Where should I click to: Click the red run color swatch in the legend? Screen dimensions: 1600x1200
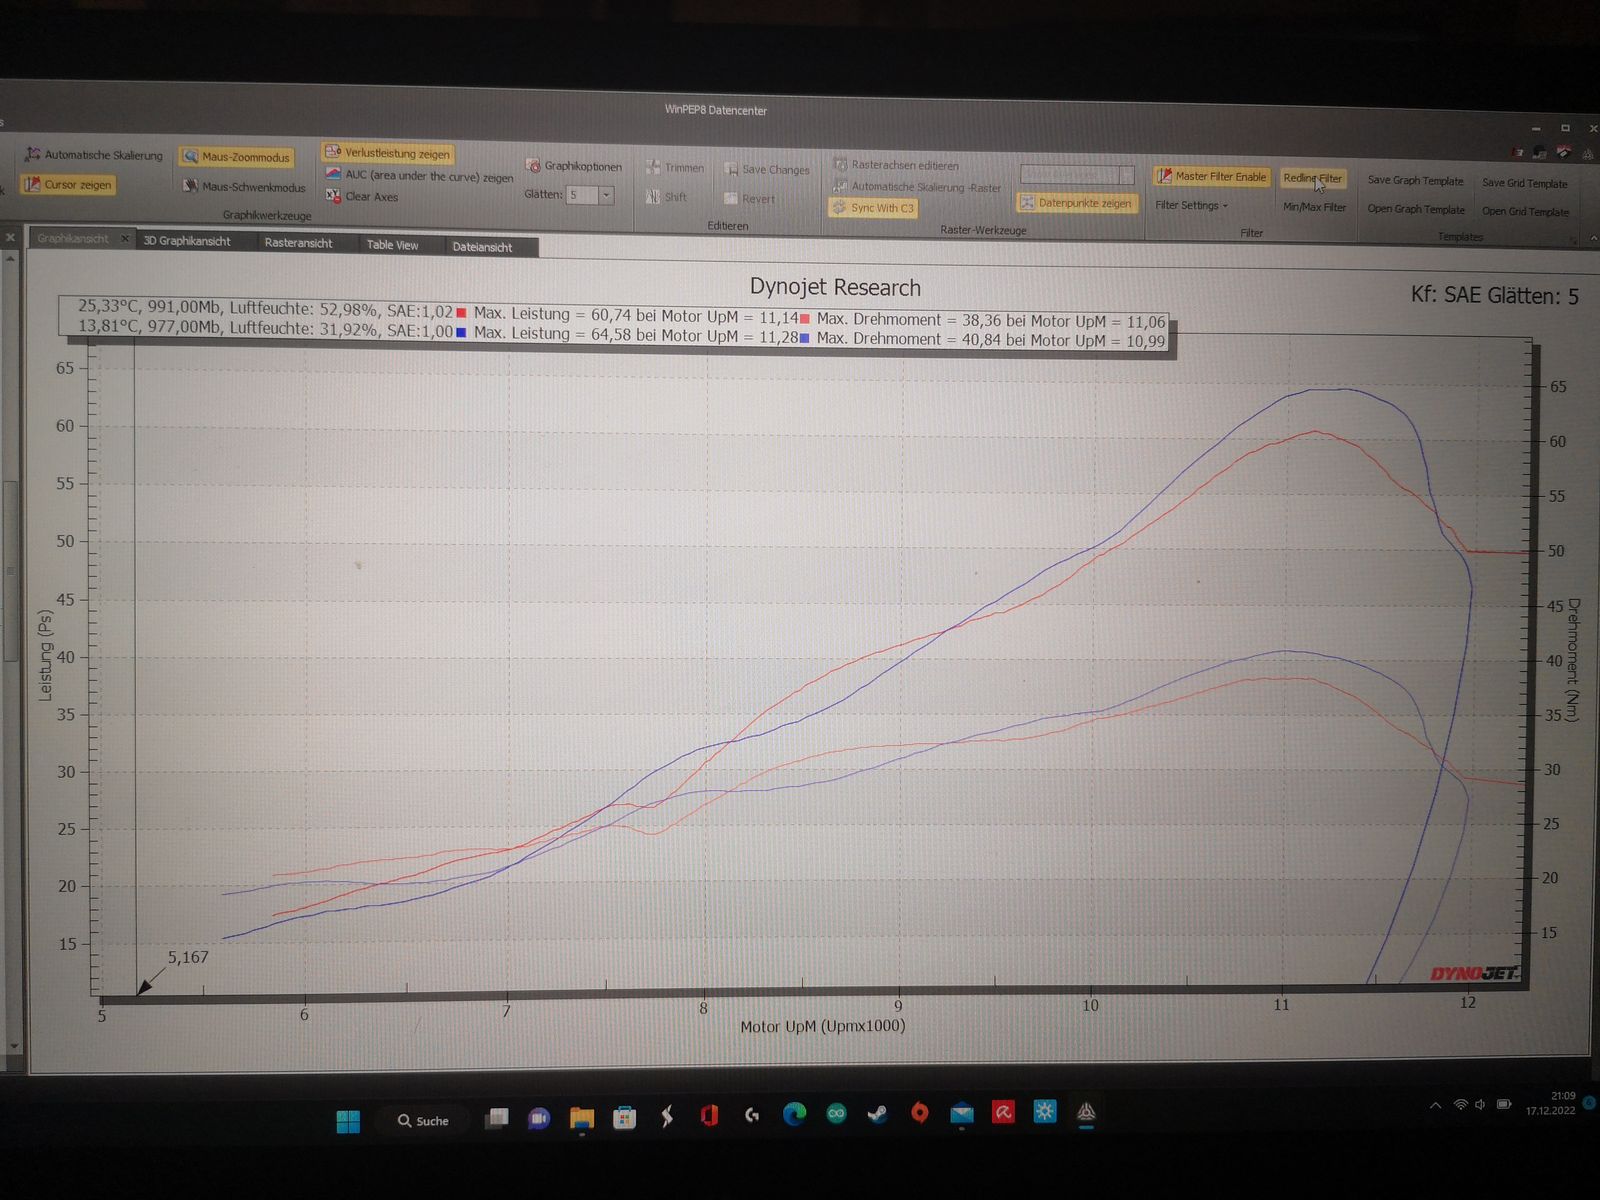pyautogui.click(x=461, y=313)
